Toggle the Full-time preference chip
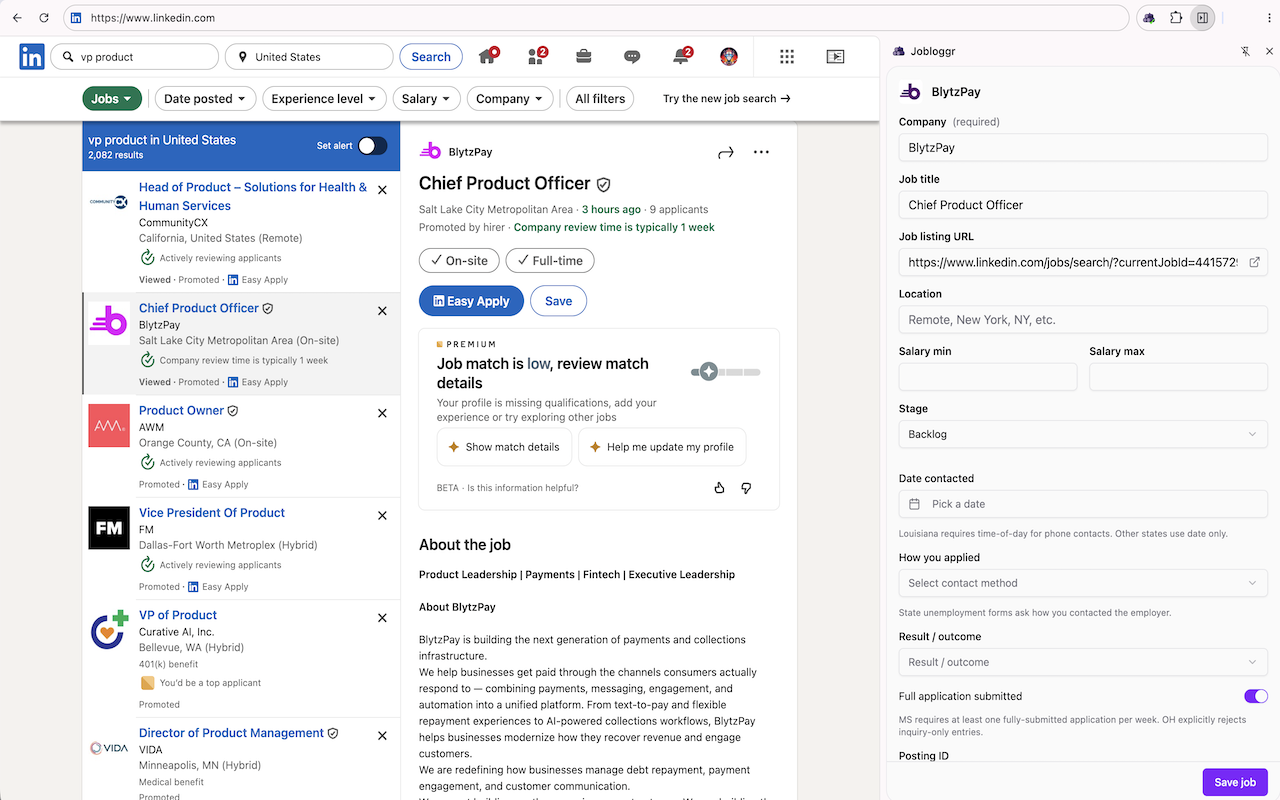1280x800 pixels. pyautogui.click(x=550, y=260)
